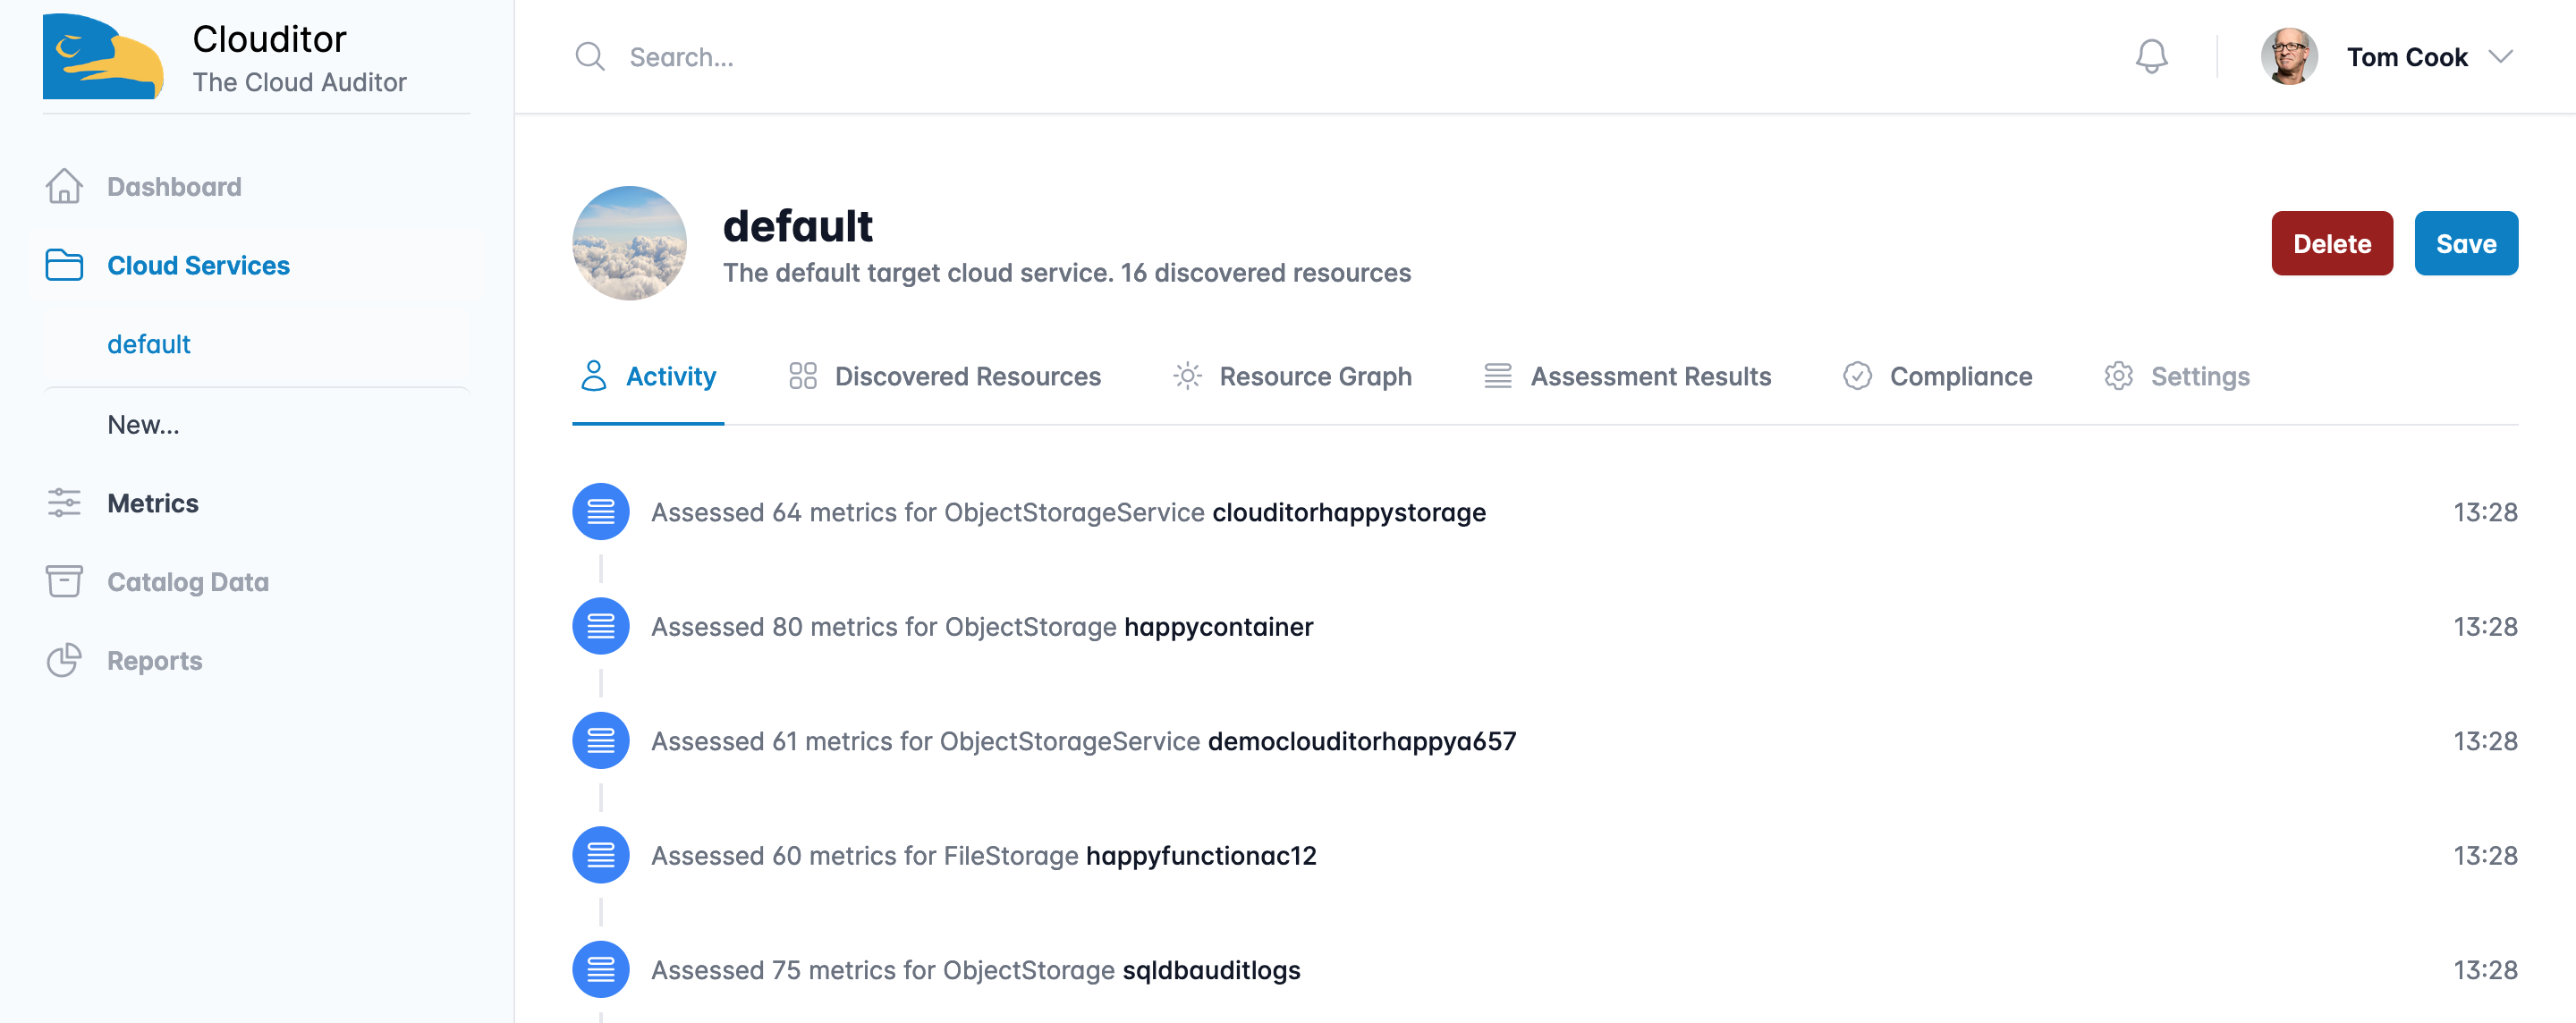Click the Compliance check badge icon

point(1857,376)
